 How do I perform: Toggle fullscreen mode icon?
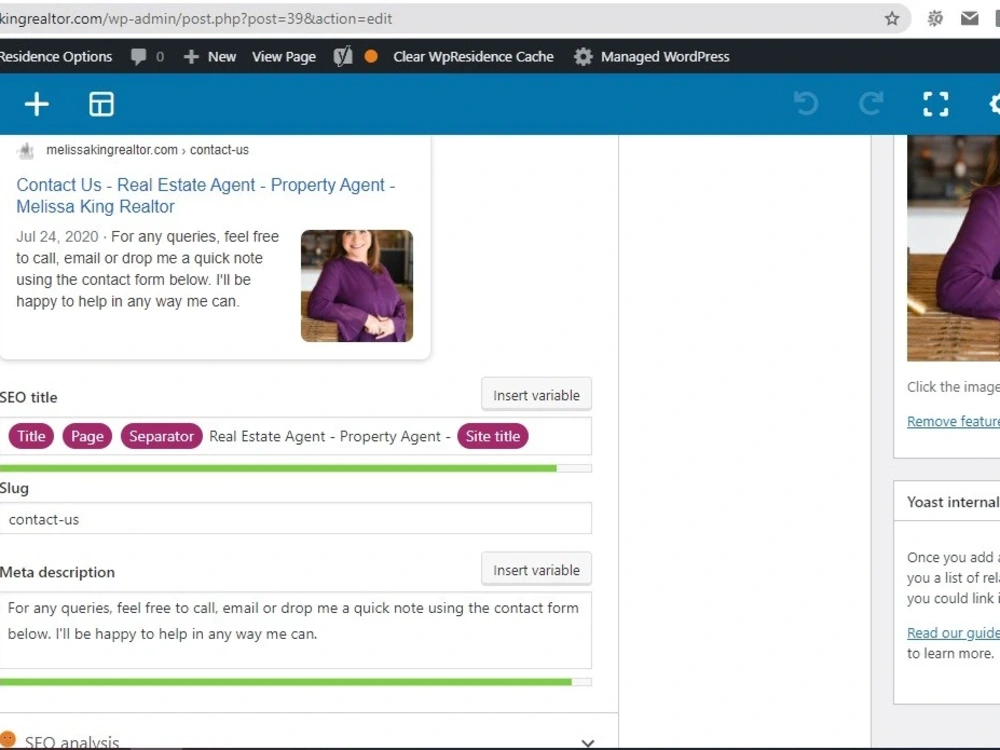(x=936, y=104)
